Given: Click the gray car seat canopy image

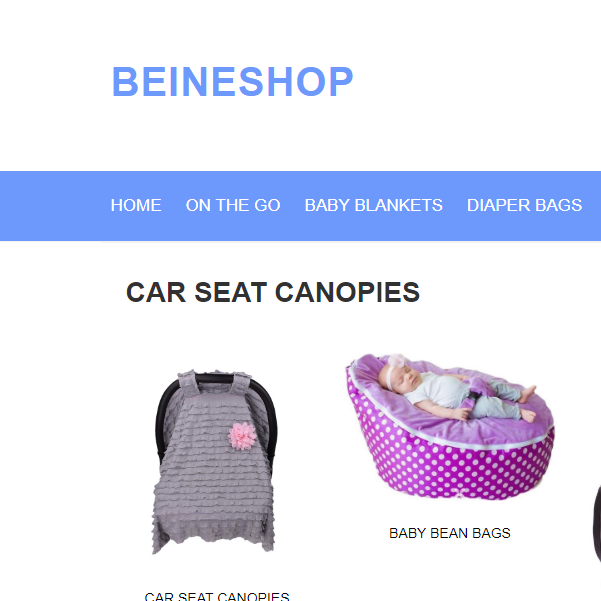Looking at the screenshot, I should (x=215, y=462).
